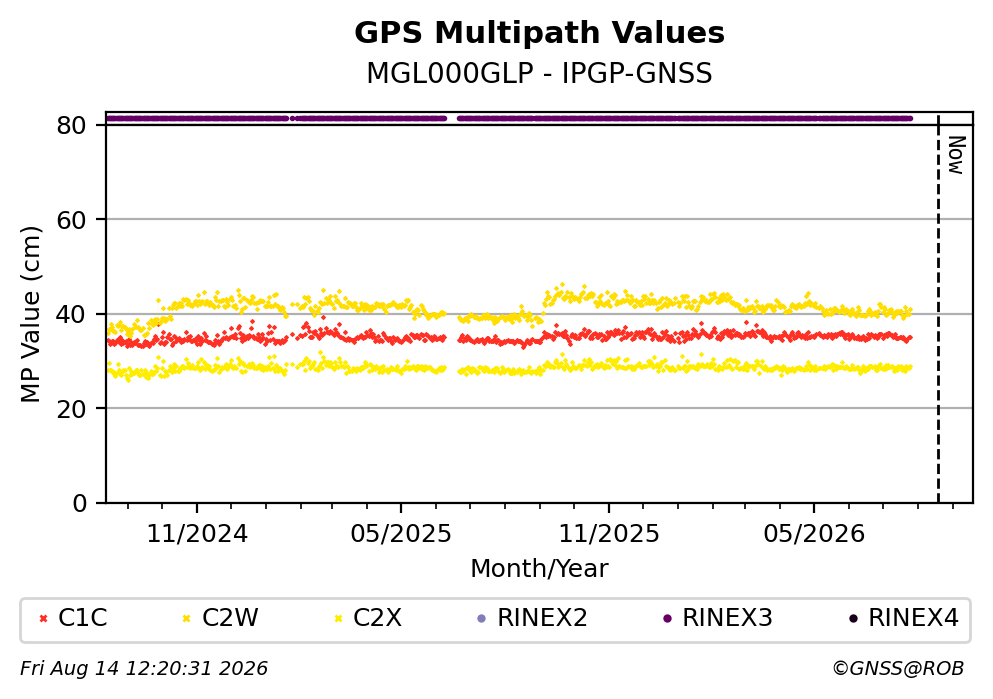Viewport: 993px width, 699px height.
Task: Click the RINEX2 legend dot
Action: pos(481,619)
